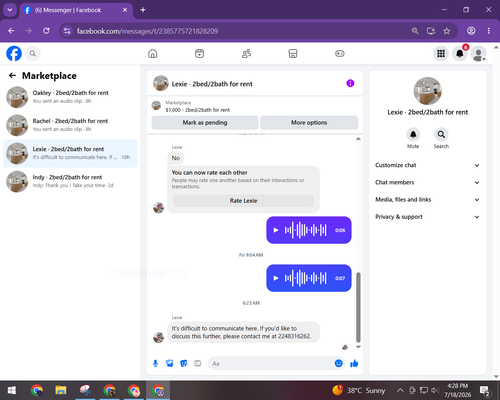This screenshot has width=500, height=400.
Task: View site information icon in address bar
Action: point(67,31)
